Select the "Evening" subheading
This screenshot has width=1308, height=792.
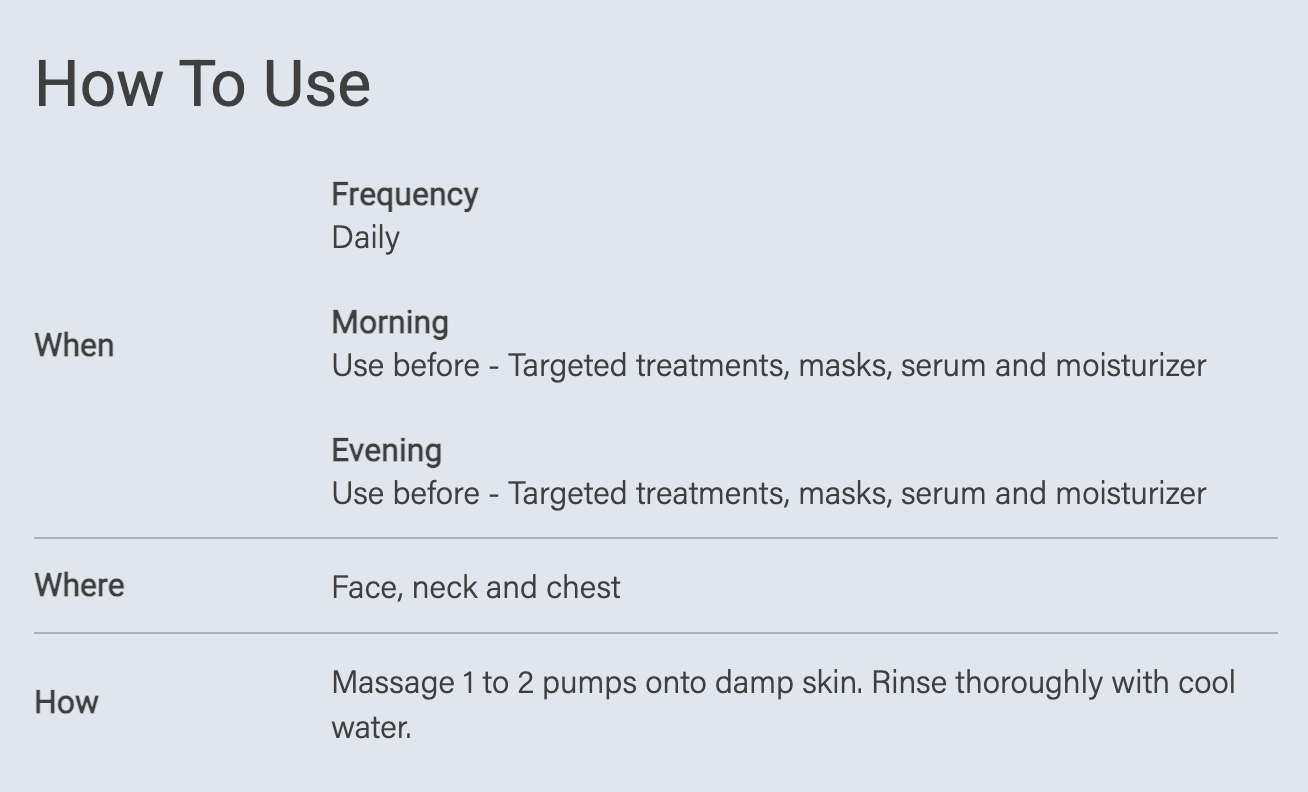[386, 450]
